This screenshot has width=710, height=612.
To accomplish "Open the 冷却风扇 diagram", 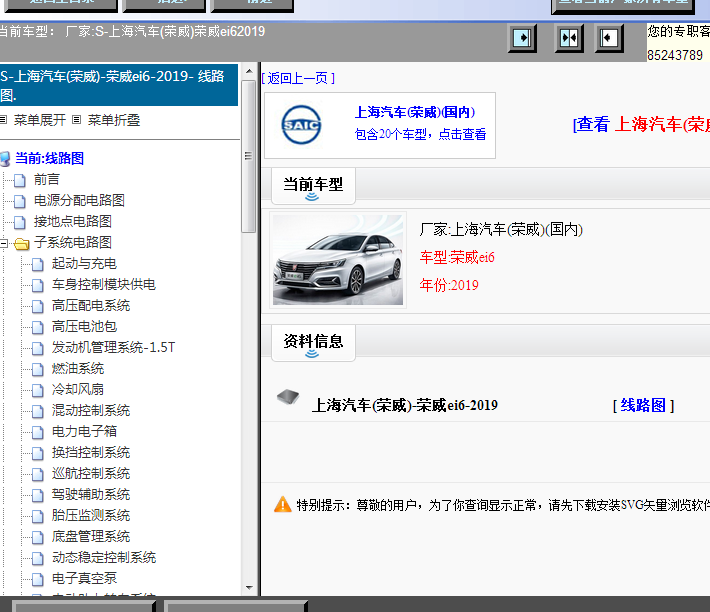I will pyautogui.click(x=78, y=389).
